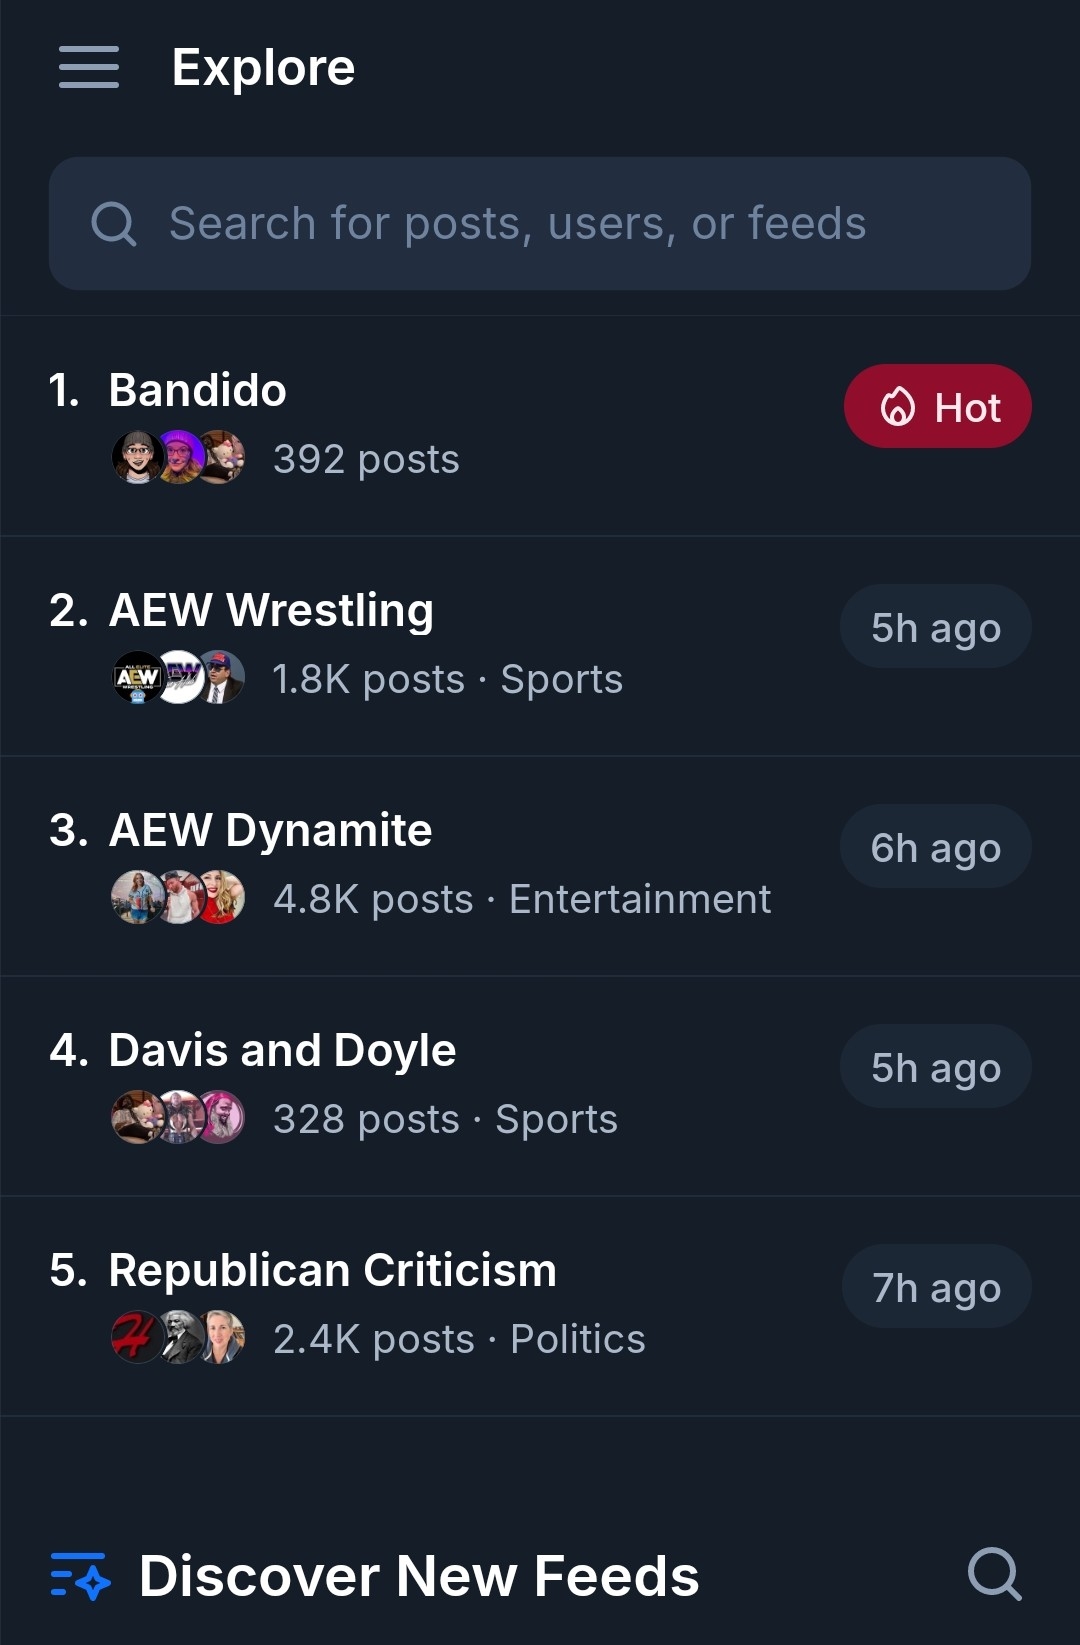
Task: Select the AEW Dynamite trending topic
Action: 270,830
